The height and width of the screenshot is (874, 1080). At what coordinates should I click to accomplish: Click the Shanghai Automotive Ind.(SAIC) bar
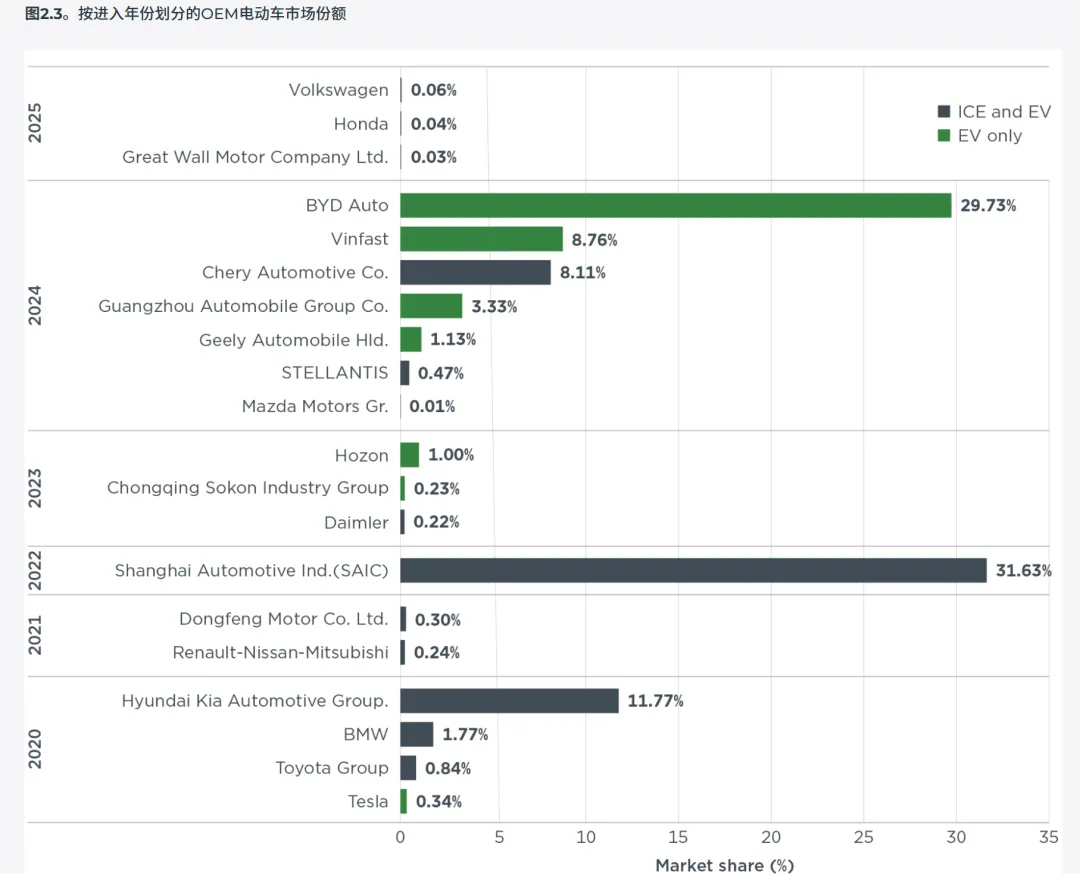click(x=694, y=570)
